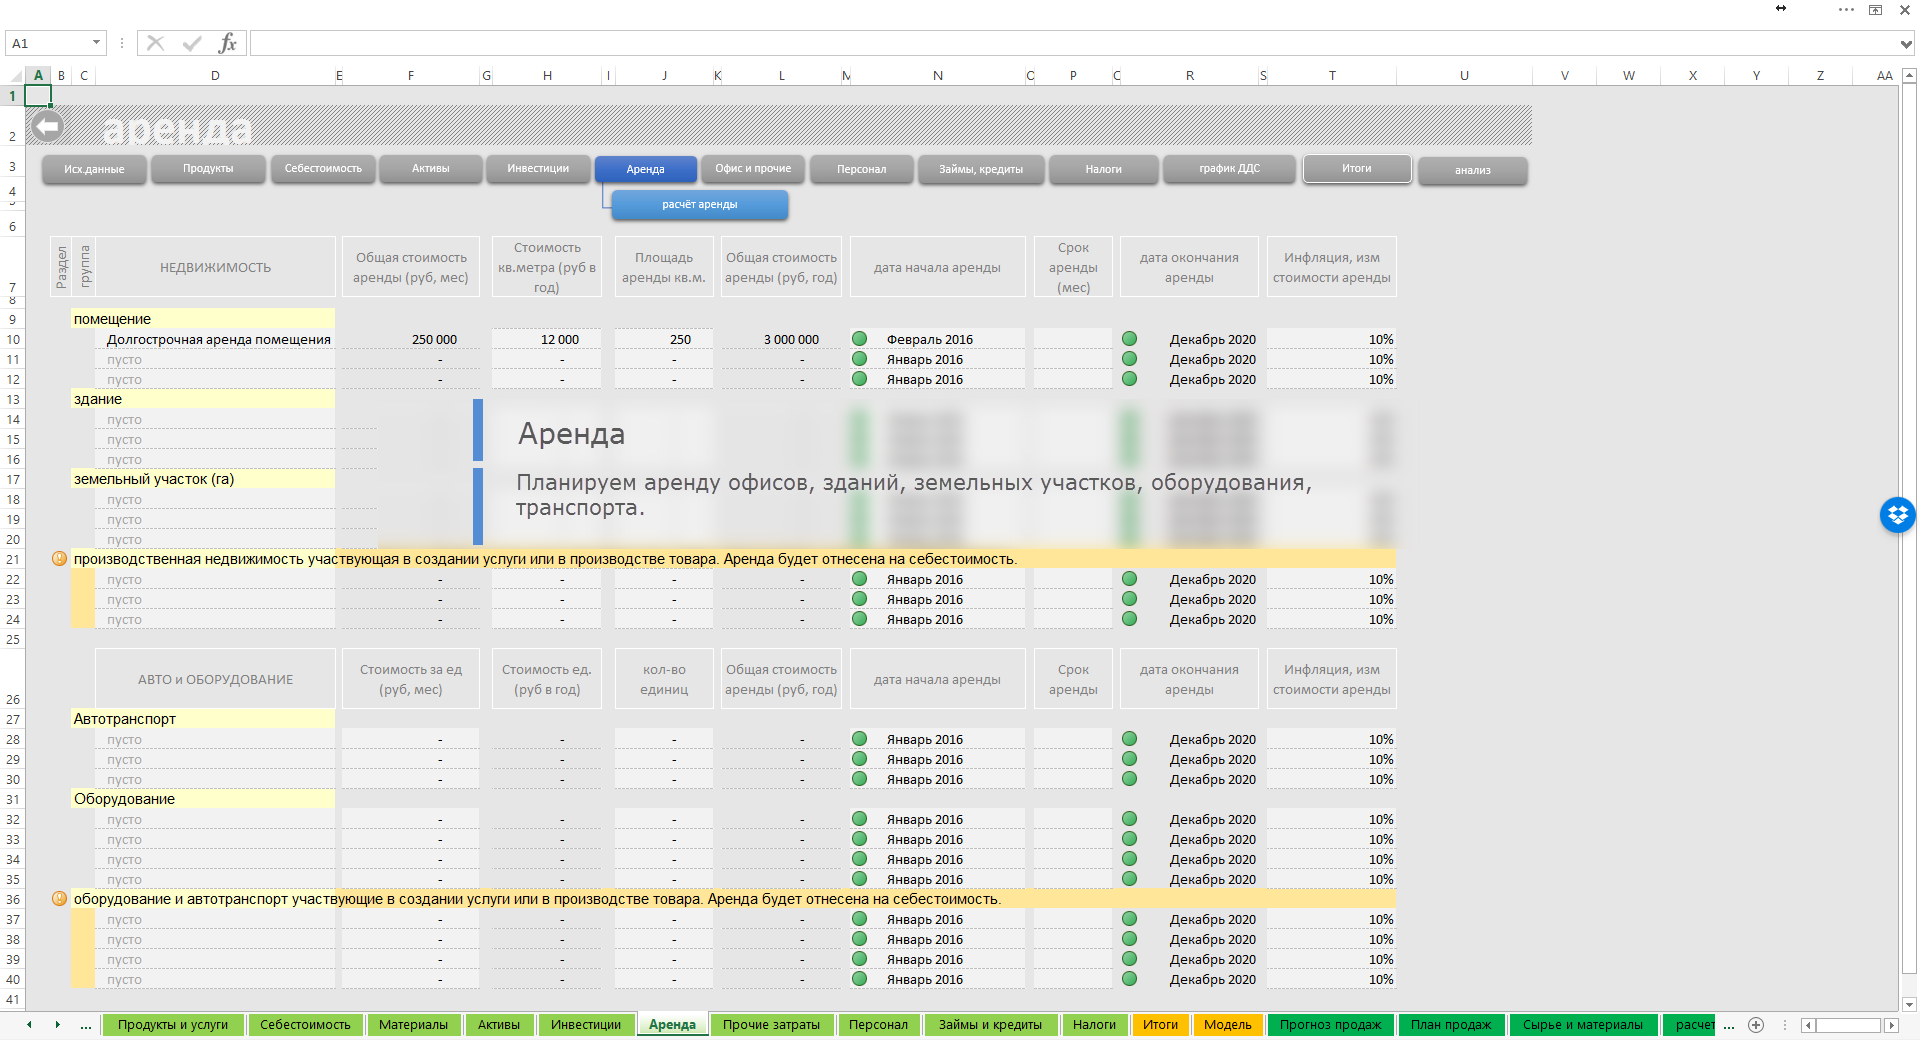Click green start-date indicator in row 32
This screenshot has width=1920, height=1040.
859,819
